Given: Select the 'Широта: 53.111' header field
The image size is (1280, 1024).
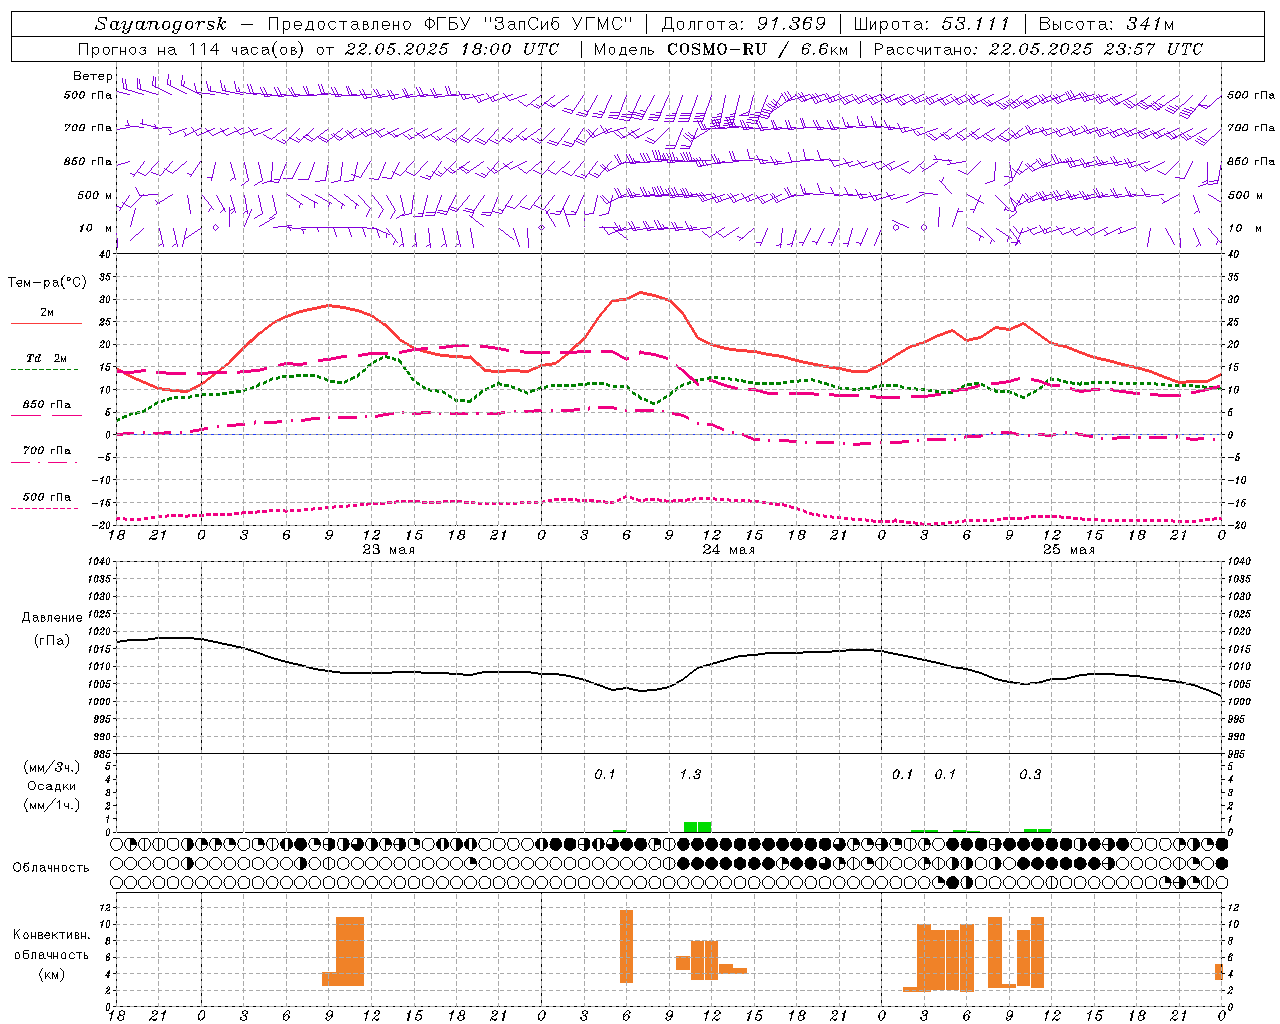Looking at the screenshot, I should tap(932, 24).
